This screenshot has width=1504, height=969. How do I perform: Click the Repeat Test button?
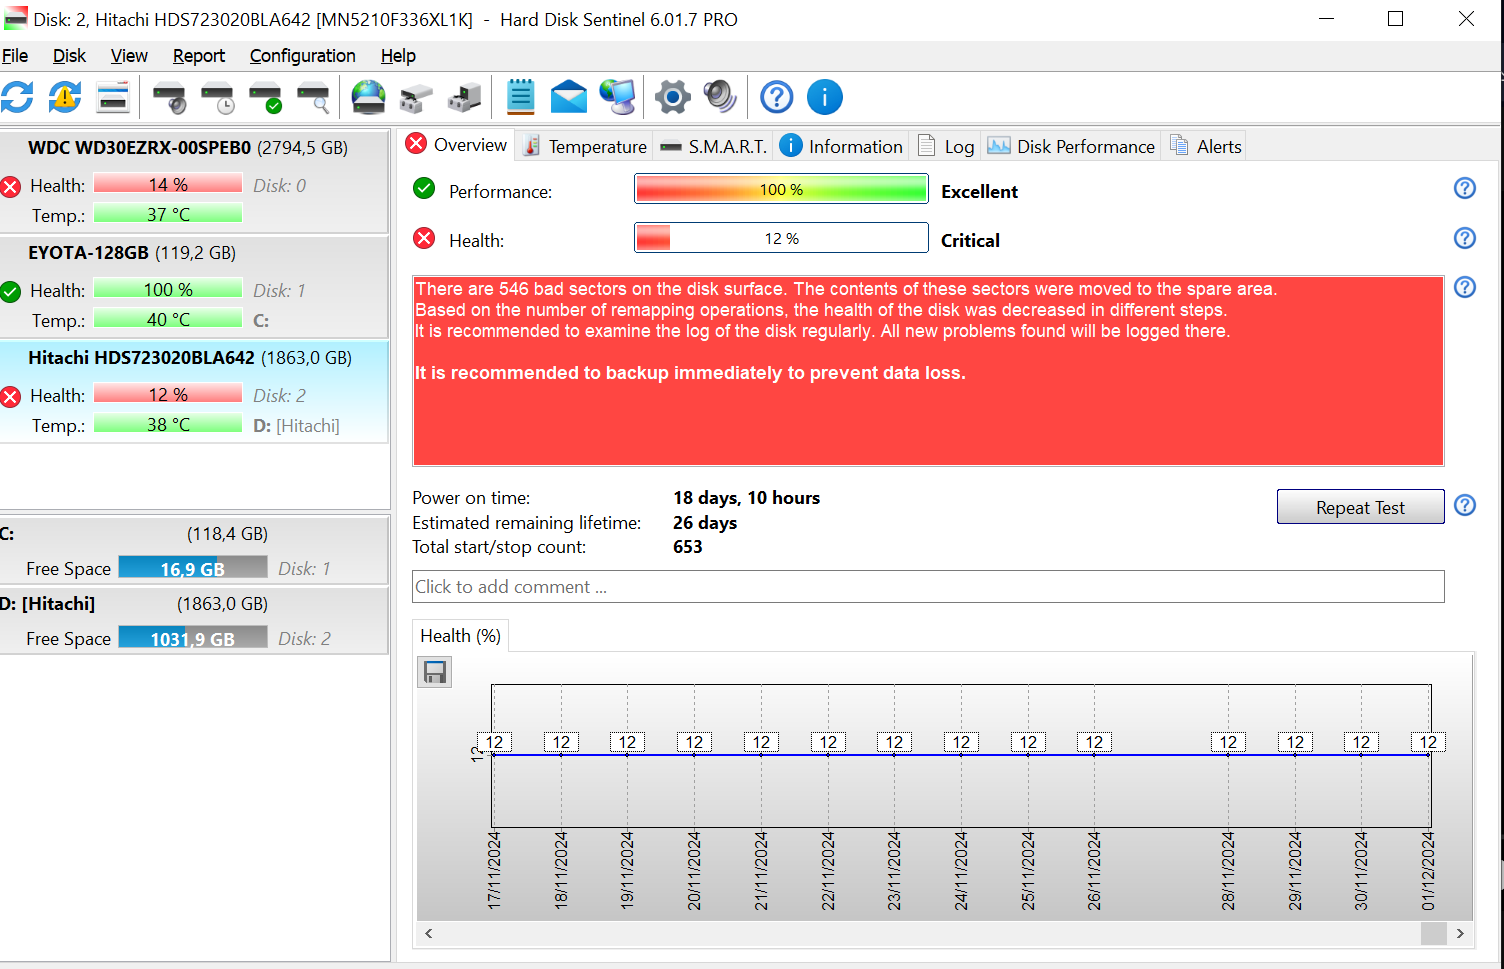pyautogui.click(x=1360, y=507)
